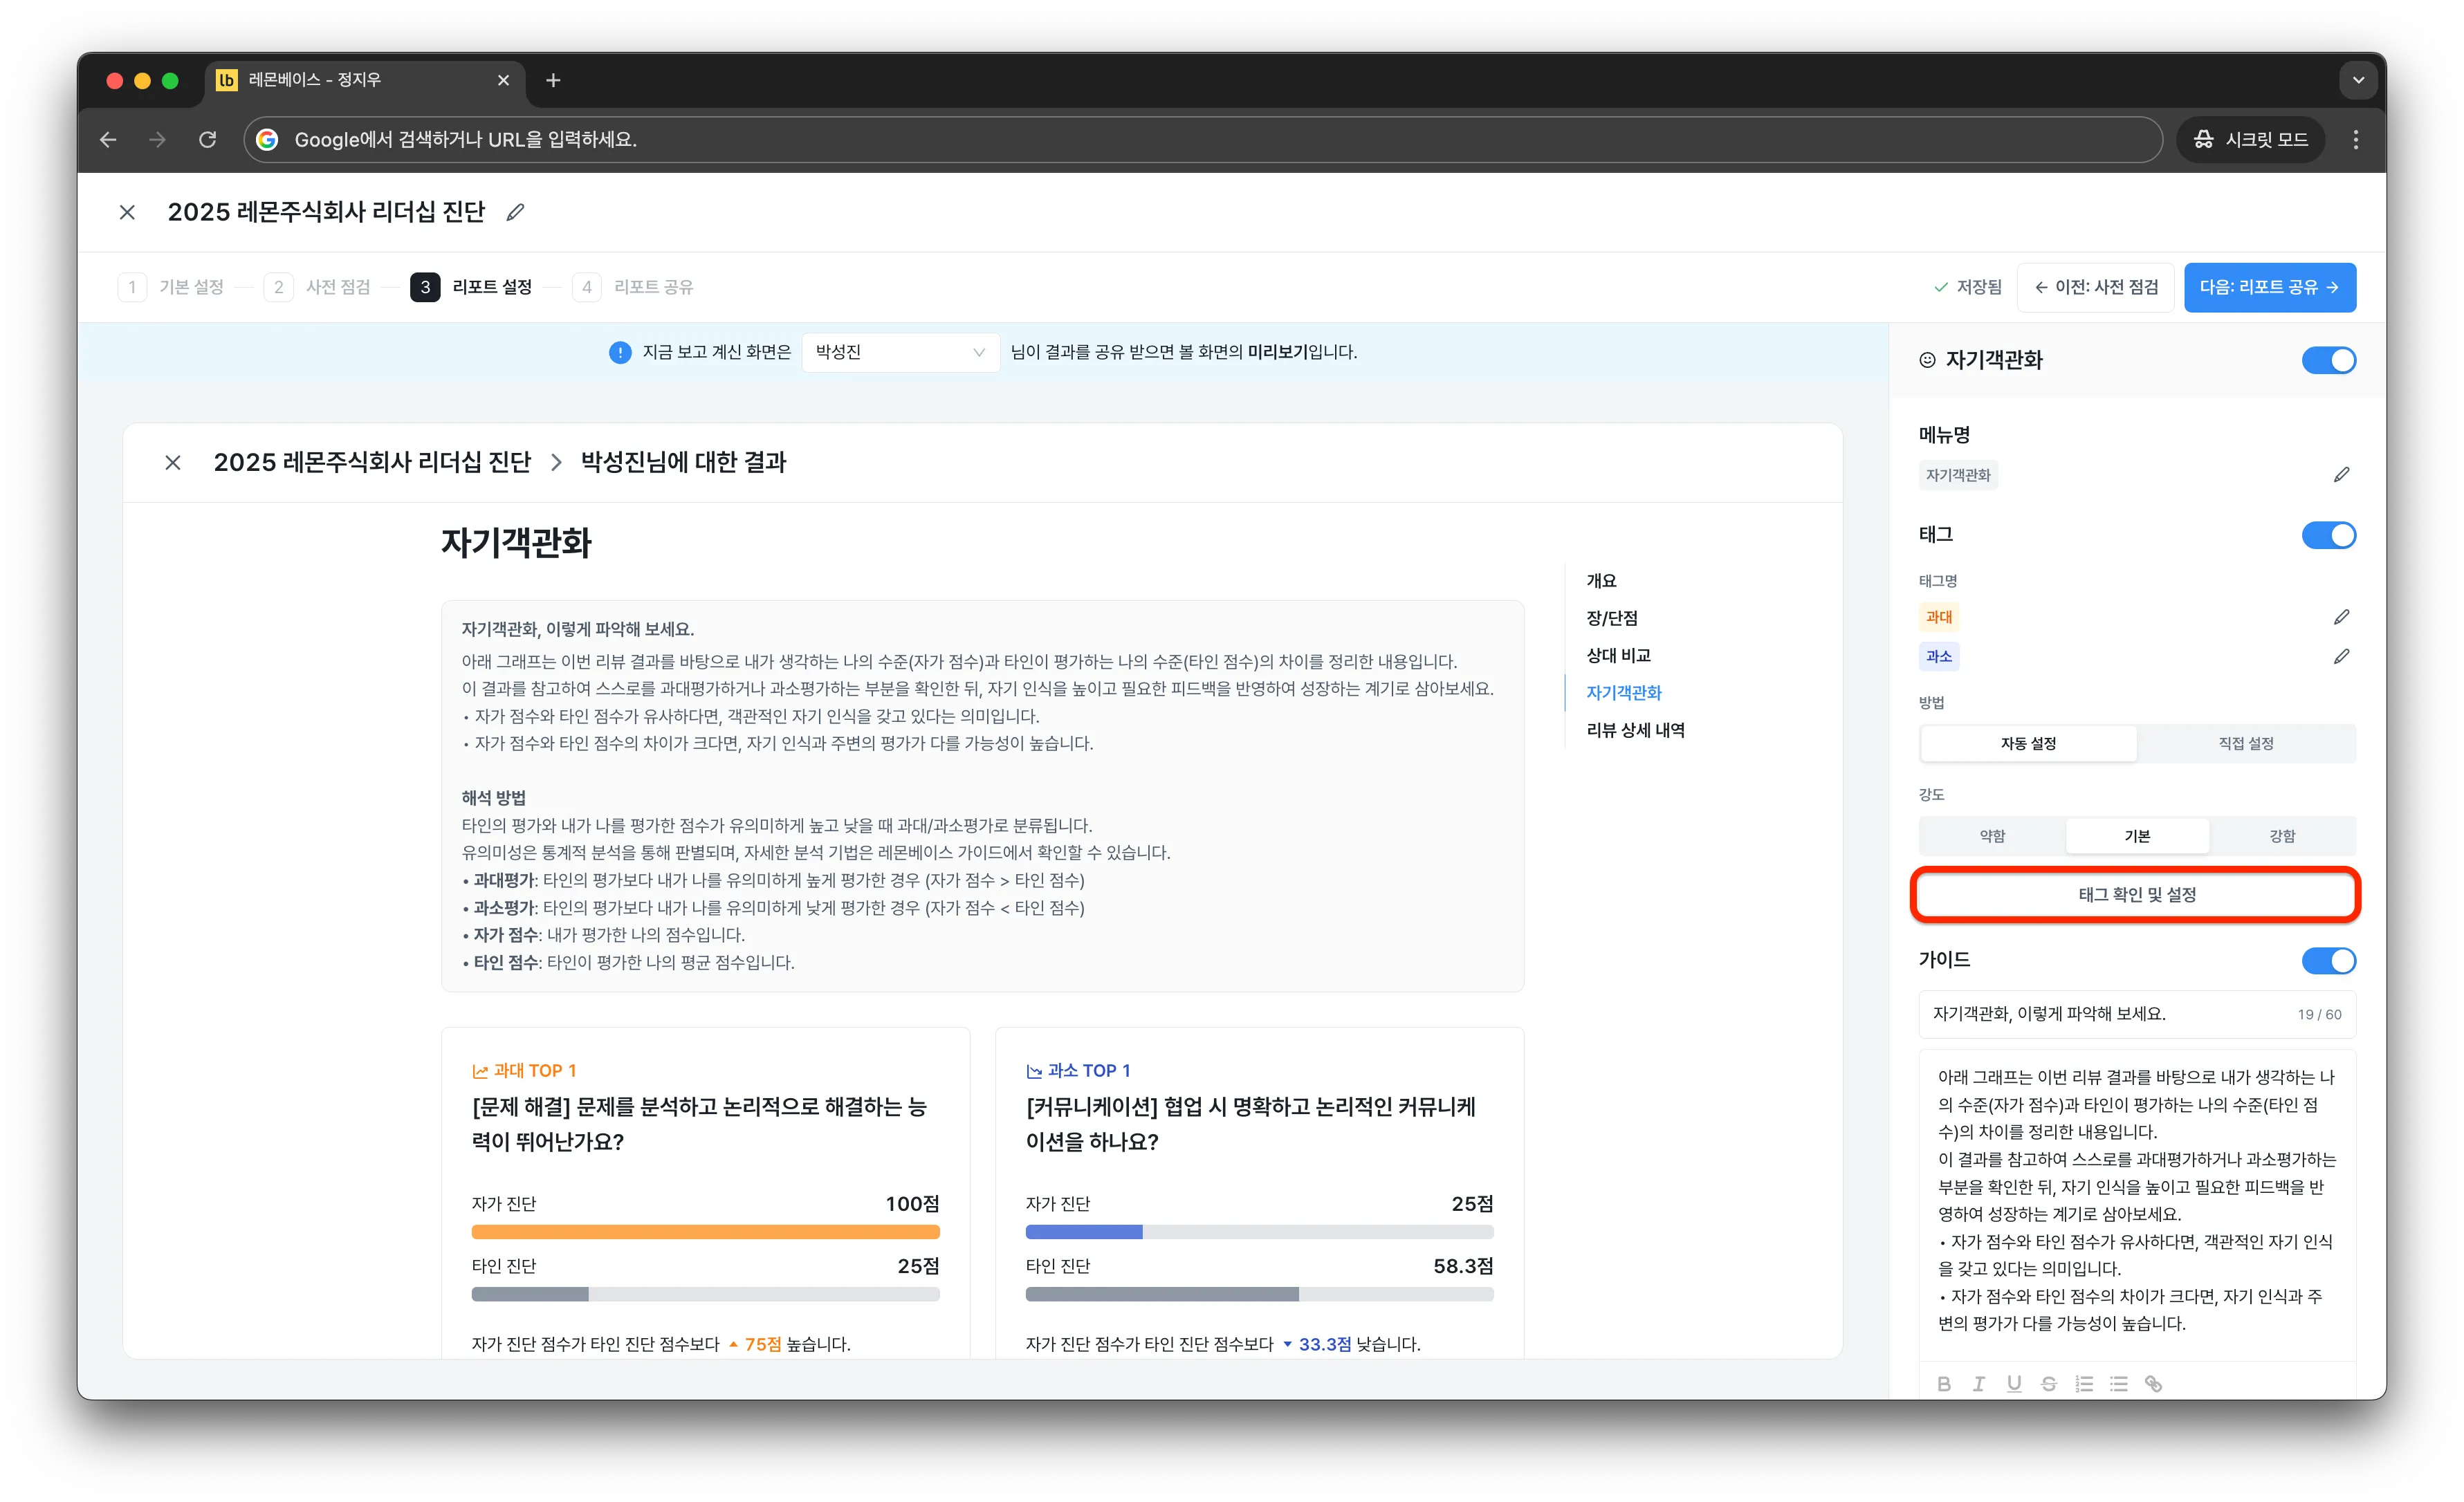Apply bold formatting in guide editor
This screenshot has height=1502, width=2464.
1944,1384
